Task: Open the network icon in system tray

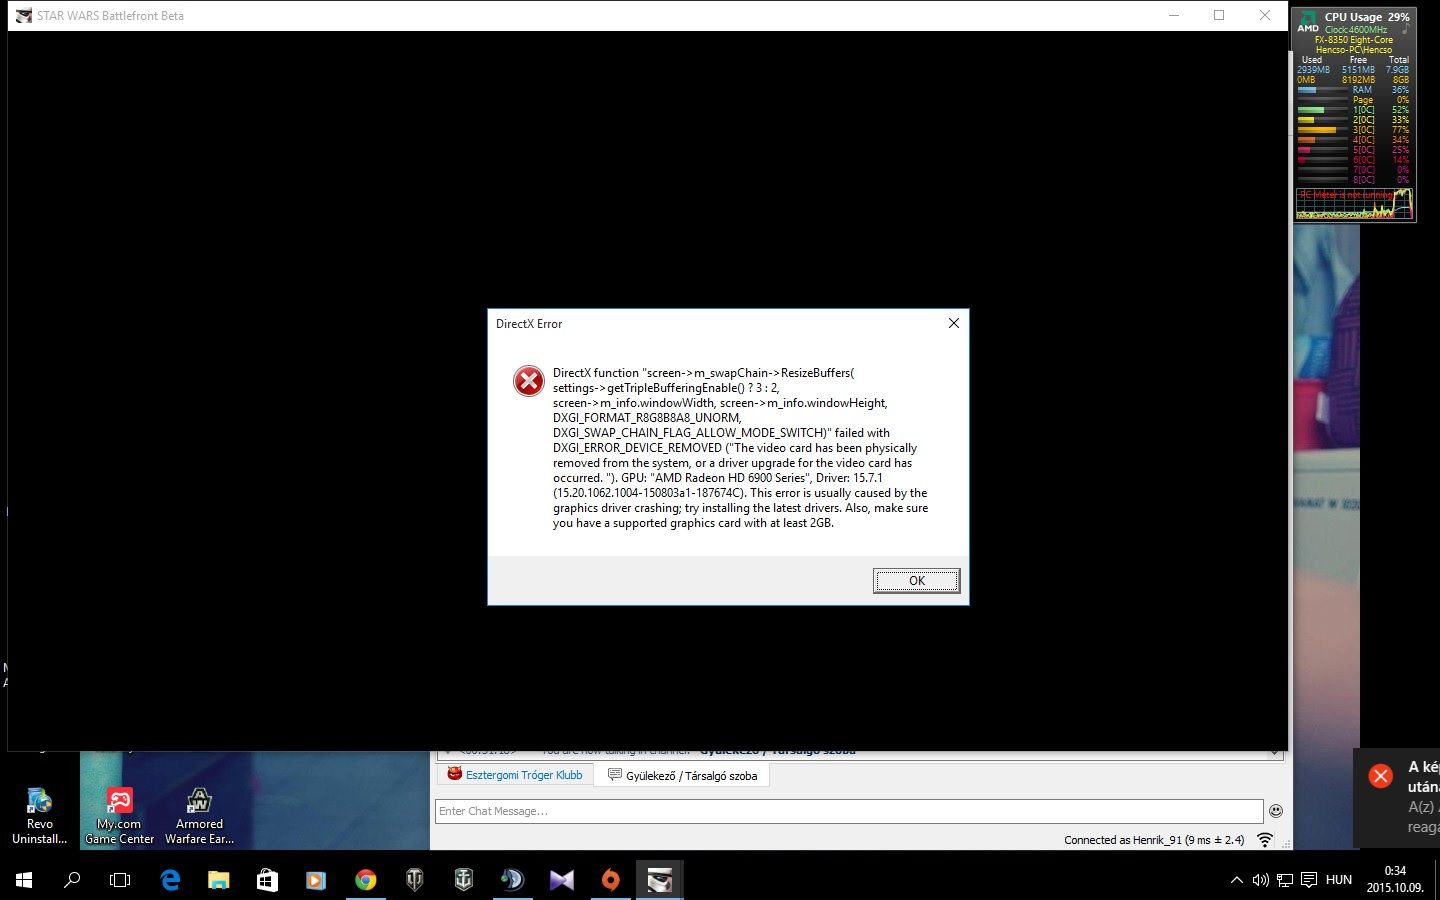Action: pos(1285,880)
